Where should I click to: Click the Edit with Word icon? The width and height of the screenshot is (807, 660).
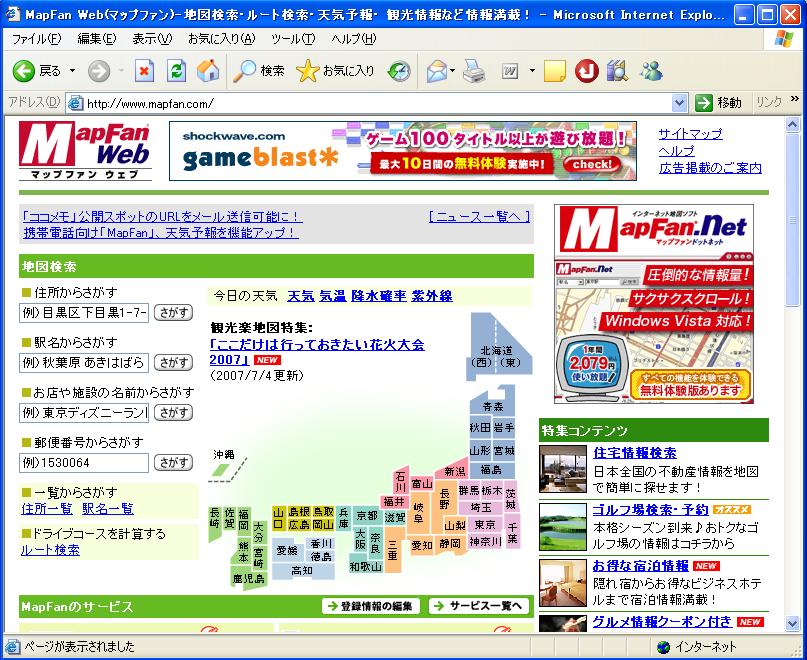510,71
